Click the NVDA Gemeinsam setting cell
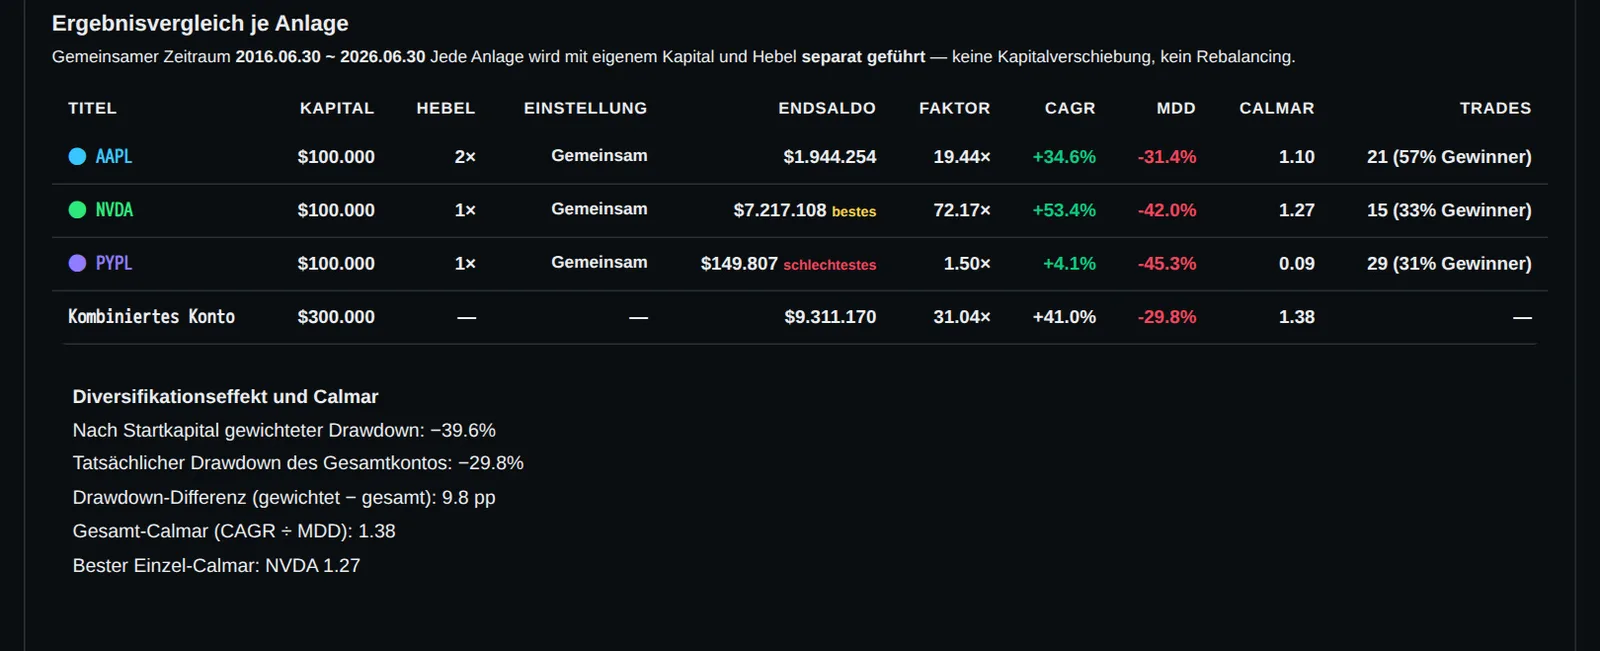Viewport: 1600px width, 651px height. click(x=599, y=209)
